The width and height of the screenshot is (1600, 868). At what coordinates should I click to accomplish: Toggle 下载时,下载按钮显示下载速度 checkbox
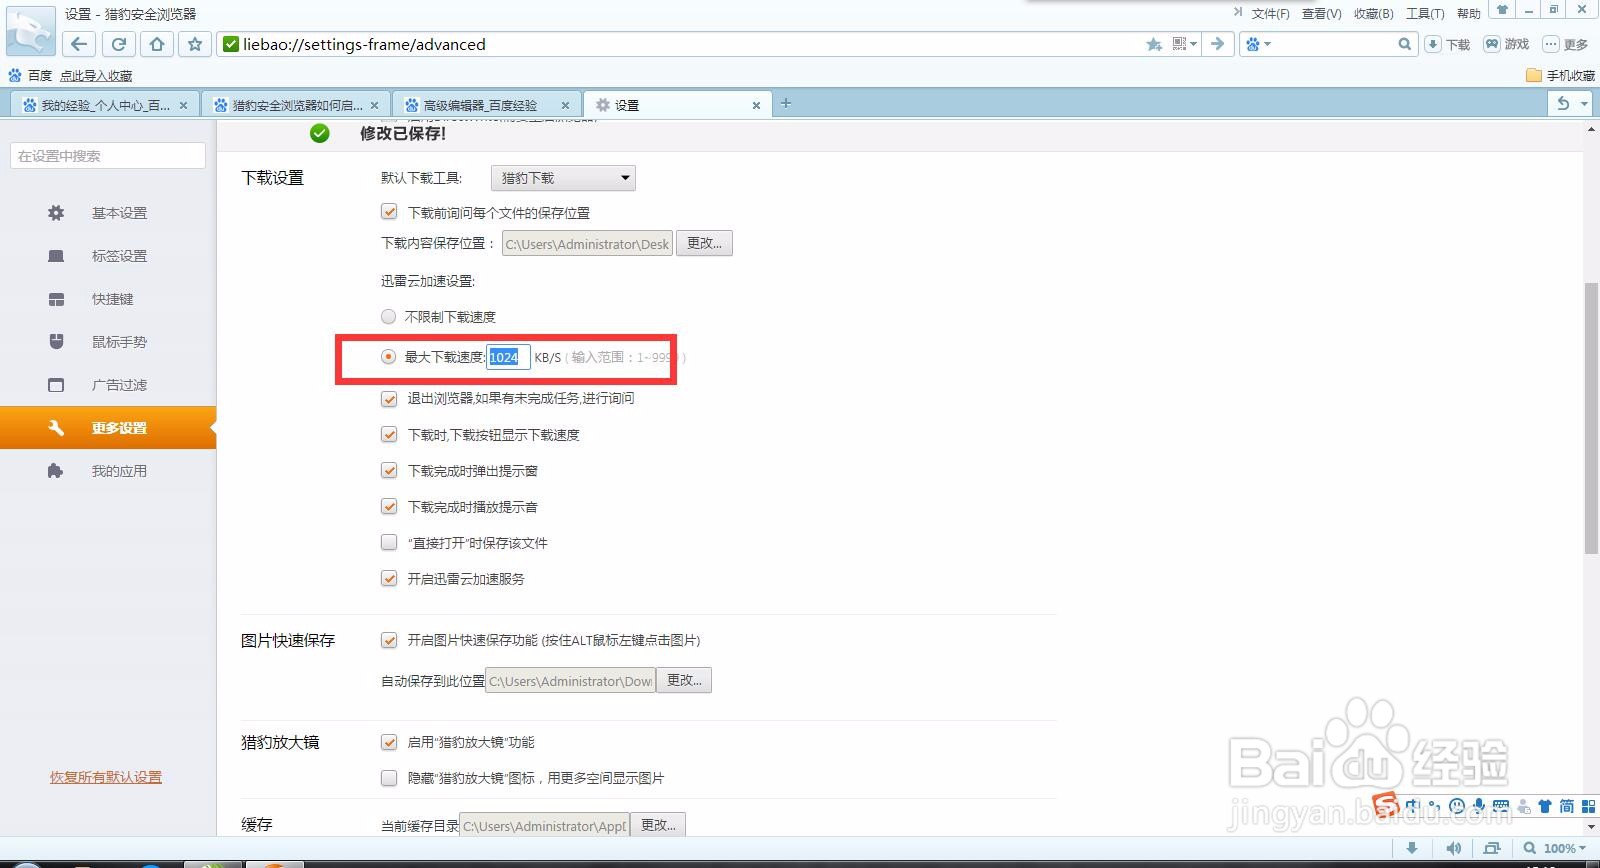pos(389,435)
